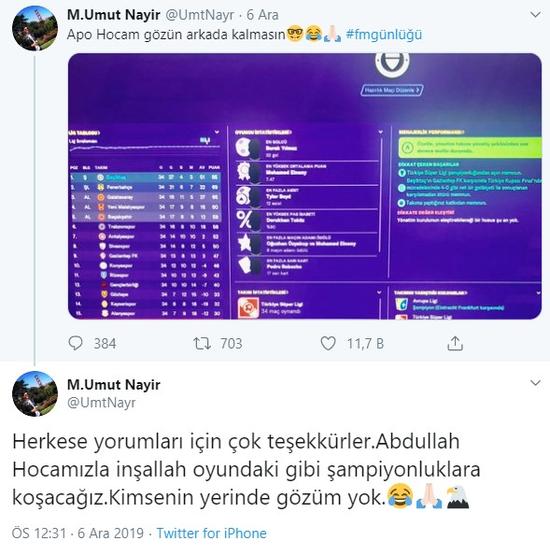550x555 pixels.
Task: Click the 11,7 B likes count
Action: click(x=365, y=343)
